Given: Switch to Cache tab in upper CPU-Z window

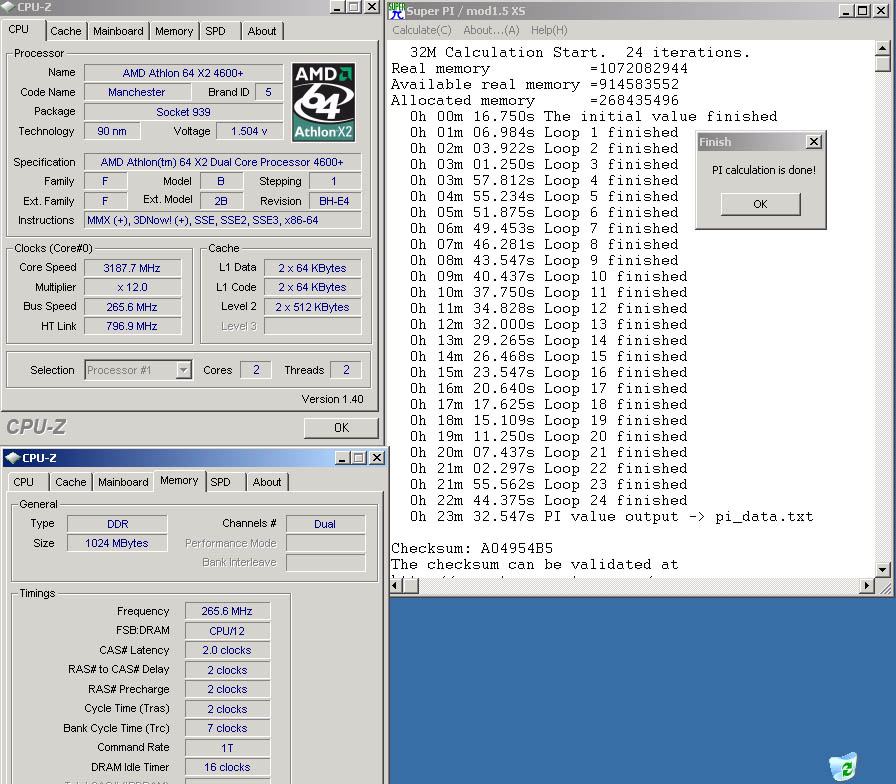Looking at the screenshot, I should (x=66, y=31).
